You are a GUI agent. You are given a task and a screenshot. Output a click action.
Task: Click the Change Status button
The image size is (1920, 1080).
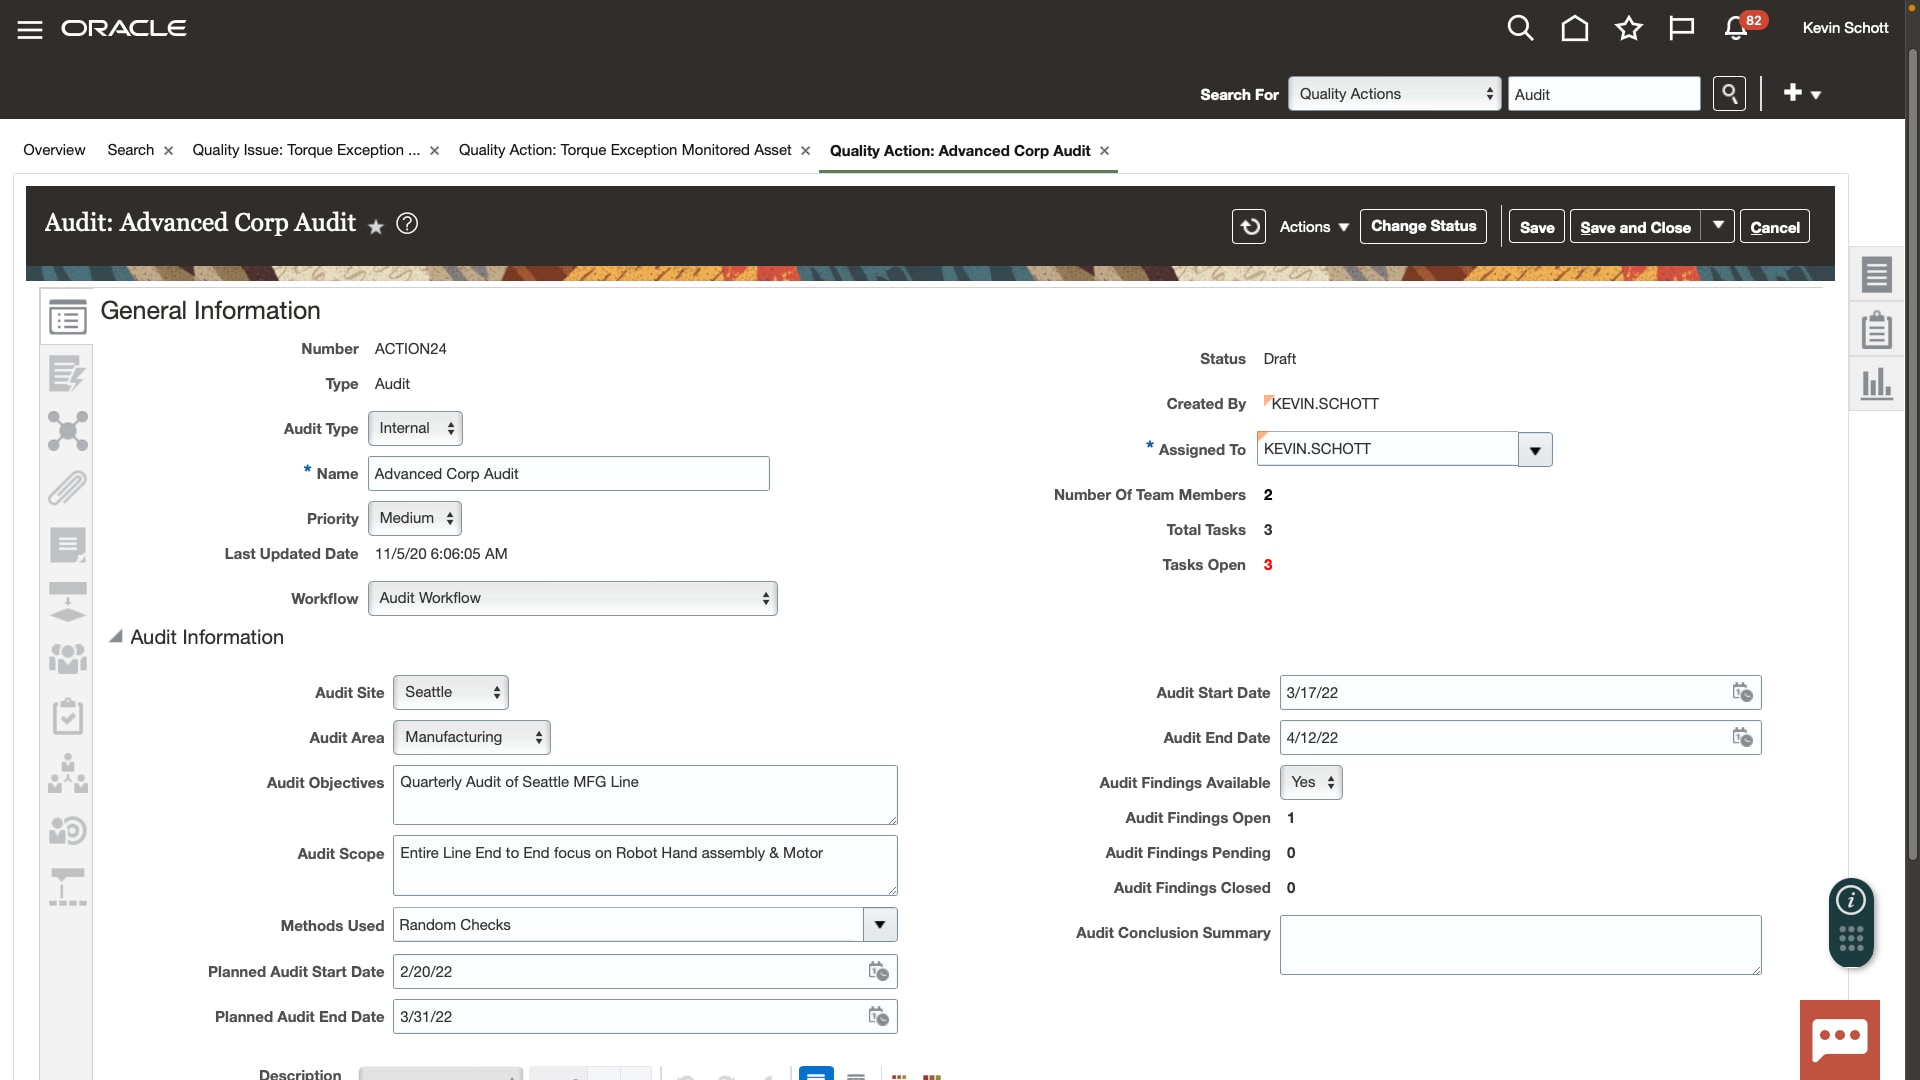(1423, 226)
